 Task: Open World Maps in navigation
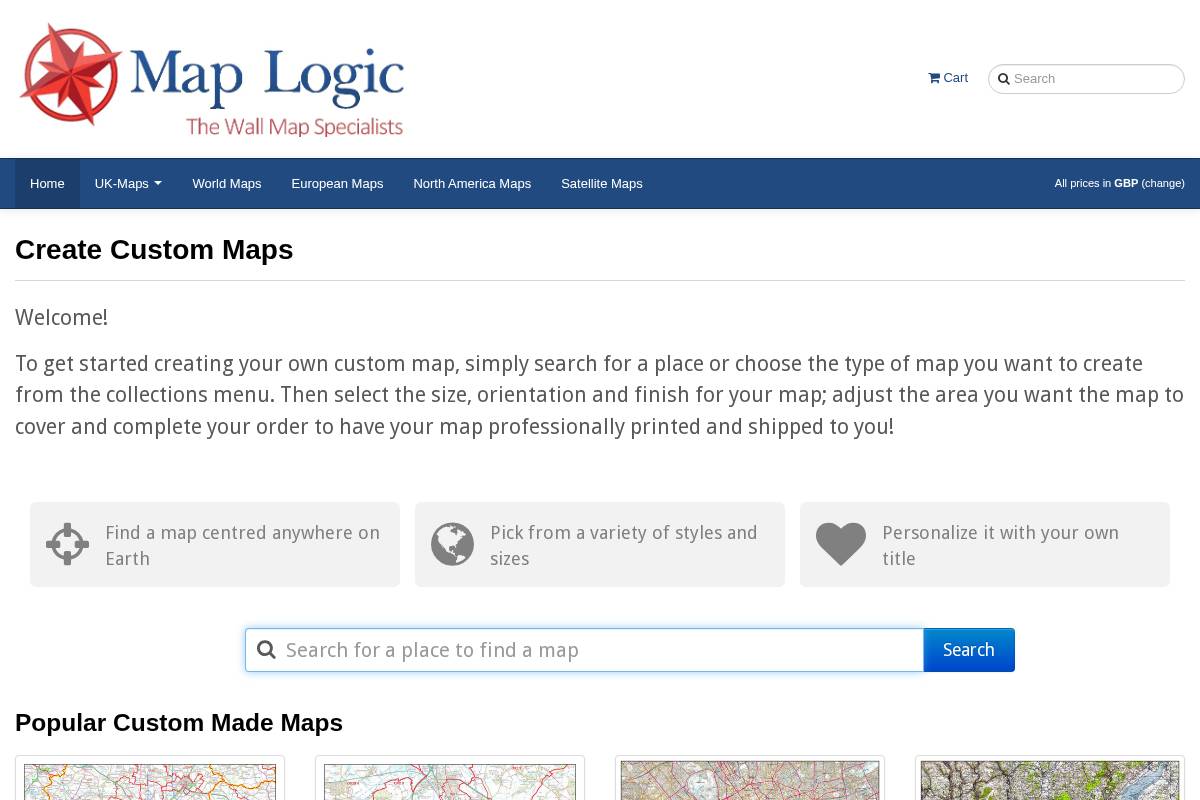[x=227, y=183]
